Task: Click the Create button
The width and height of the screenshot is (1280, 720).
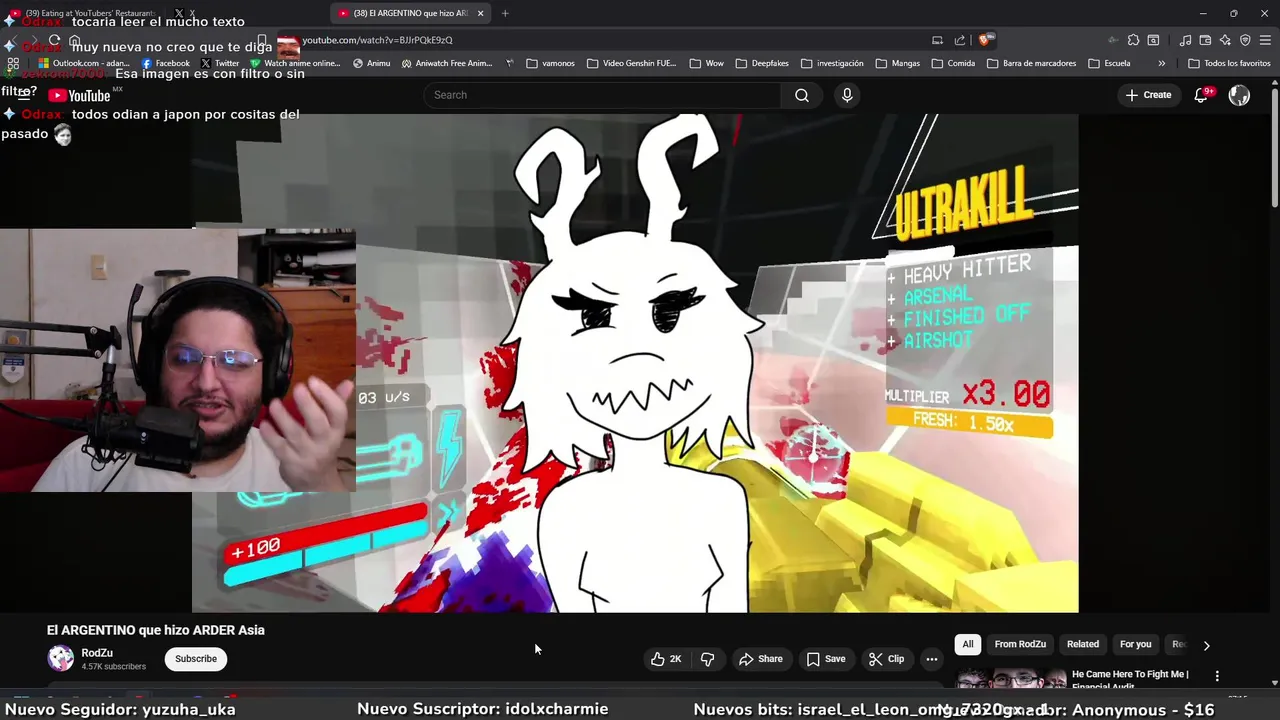Action: (1148, 95)
